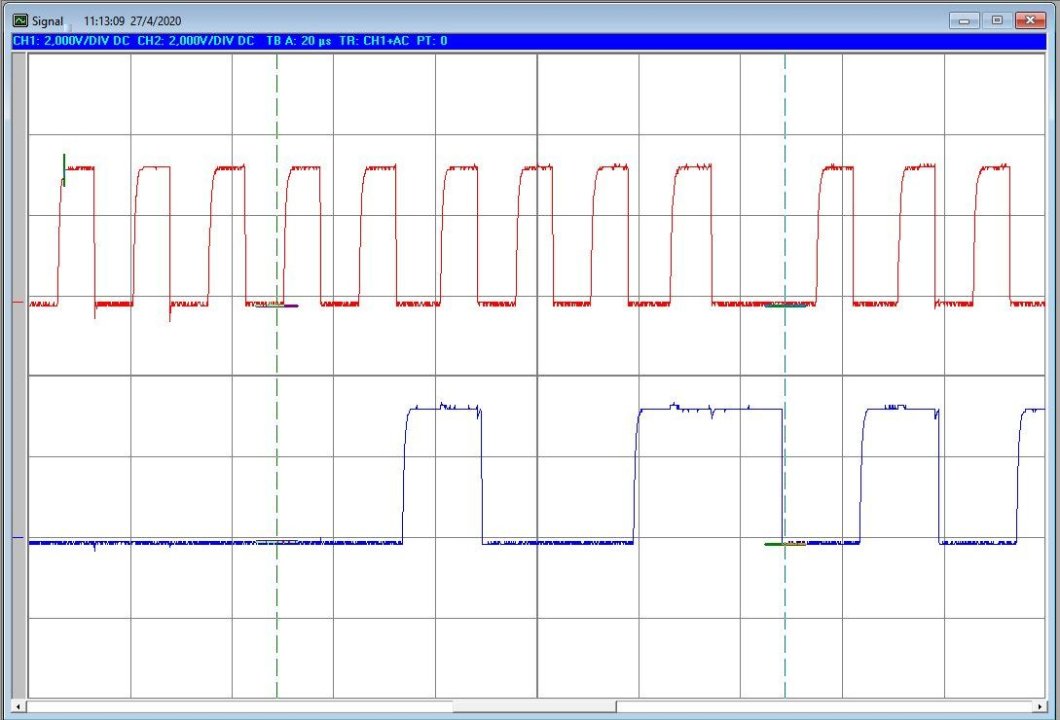Select the CH1 red zero-level marker

click(x=18, y=302)
